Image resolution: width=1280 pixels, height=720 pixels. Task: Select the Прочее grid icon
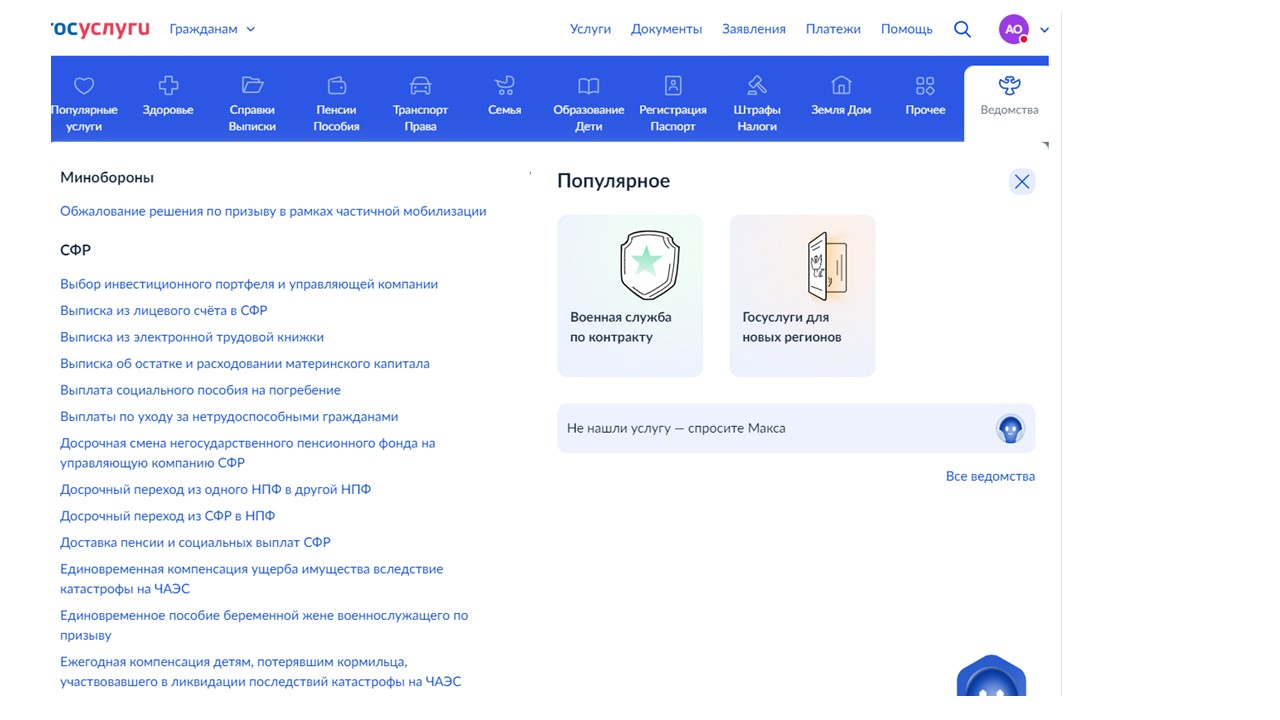[925, 86]
